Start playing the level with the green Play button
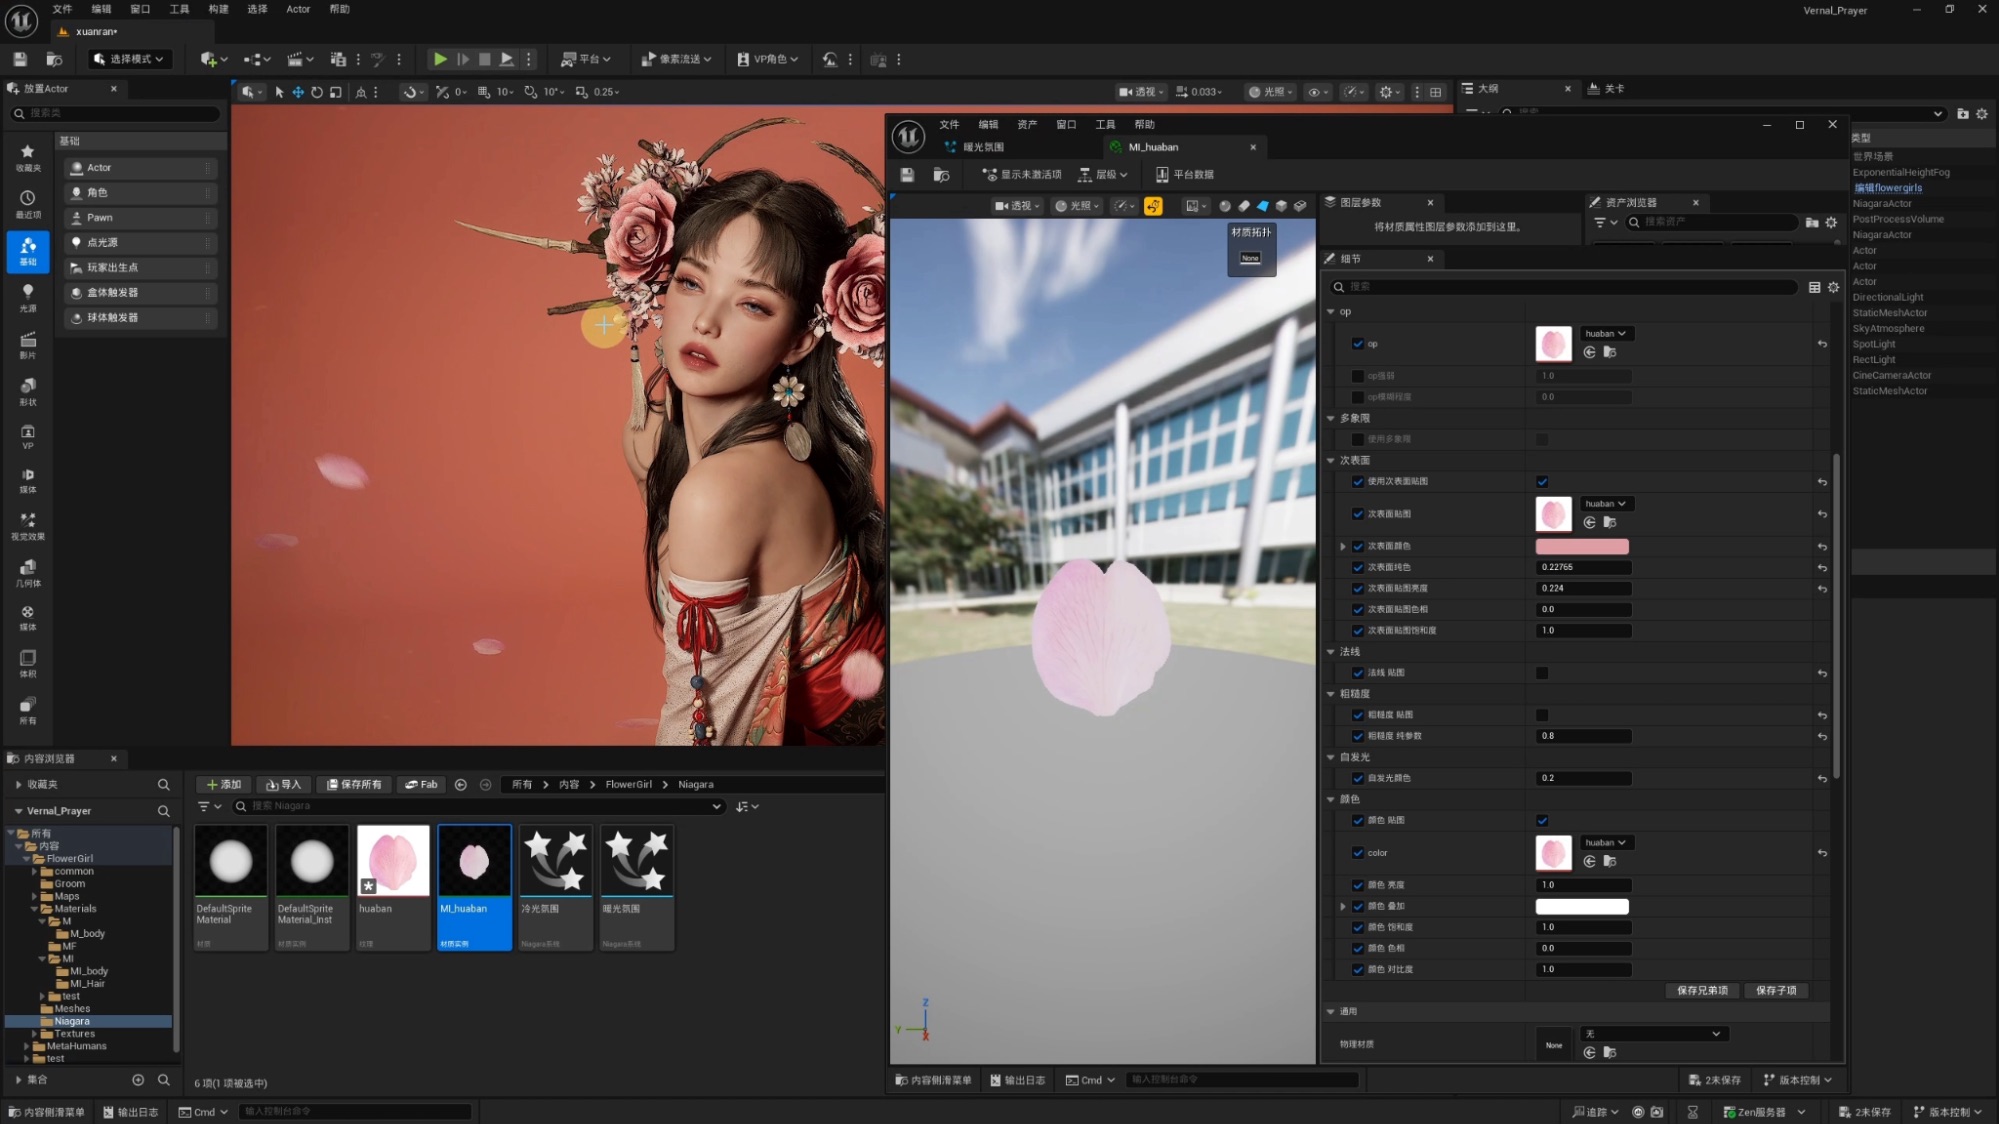Screen dimensions: 1999x1125 440,60
